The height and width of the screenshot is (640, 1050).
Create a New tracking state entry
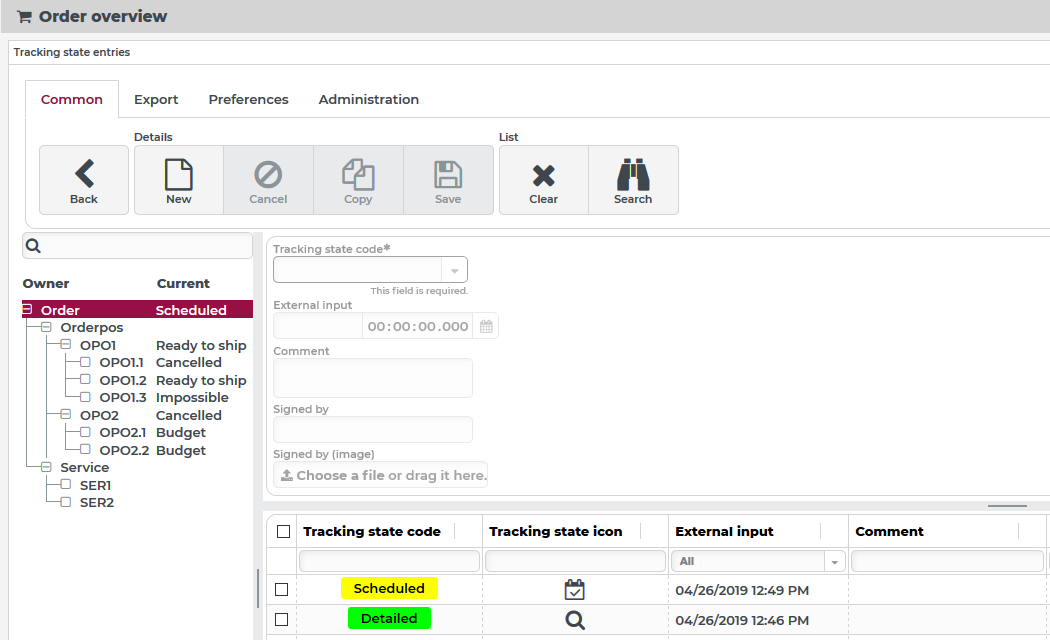[x=179, y=180]
